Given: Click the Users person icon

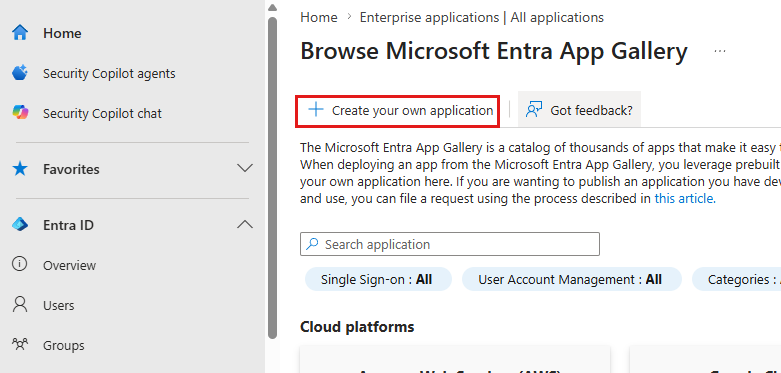Looking at the screenshot, I should pyautogui.click(x=20, y=305).
